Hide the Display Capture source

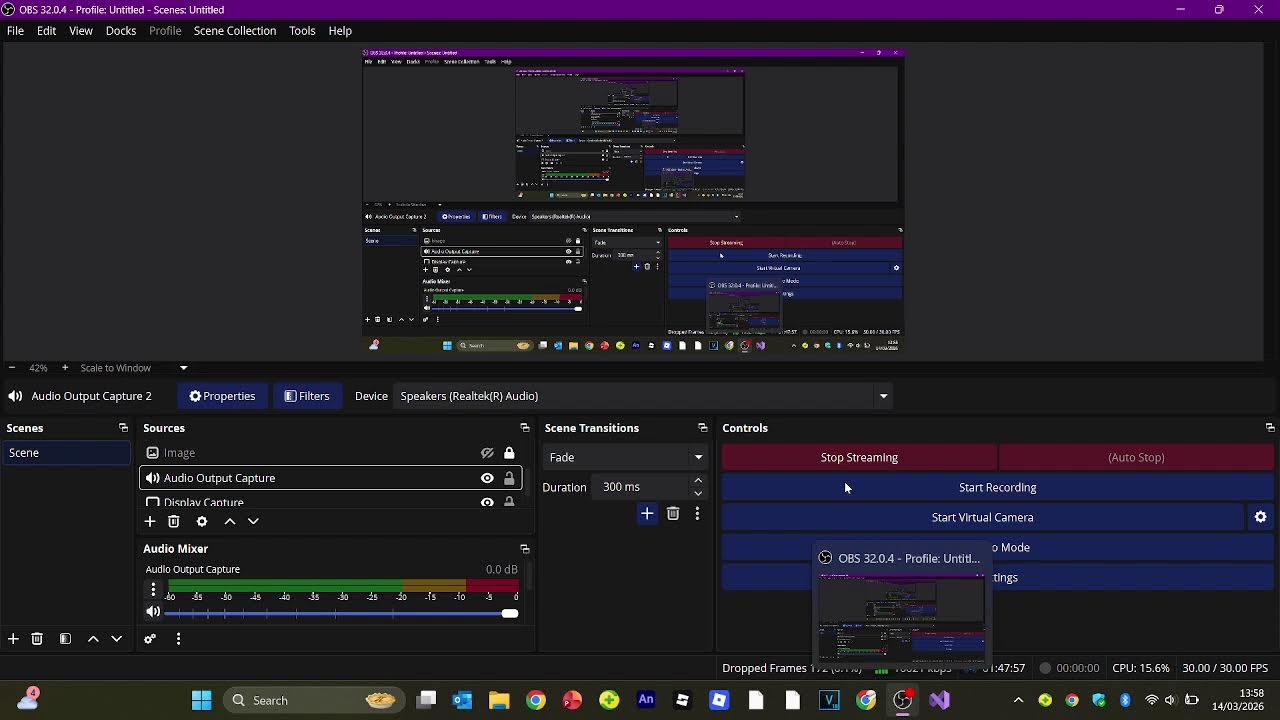pos(487,502)
